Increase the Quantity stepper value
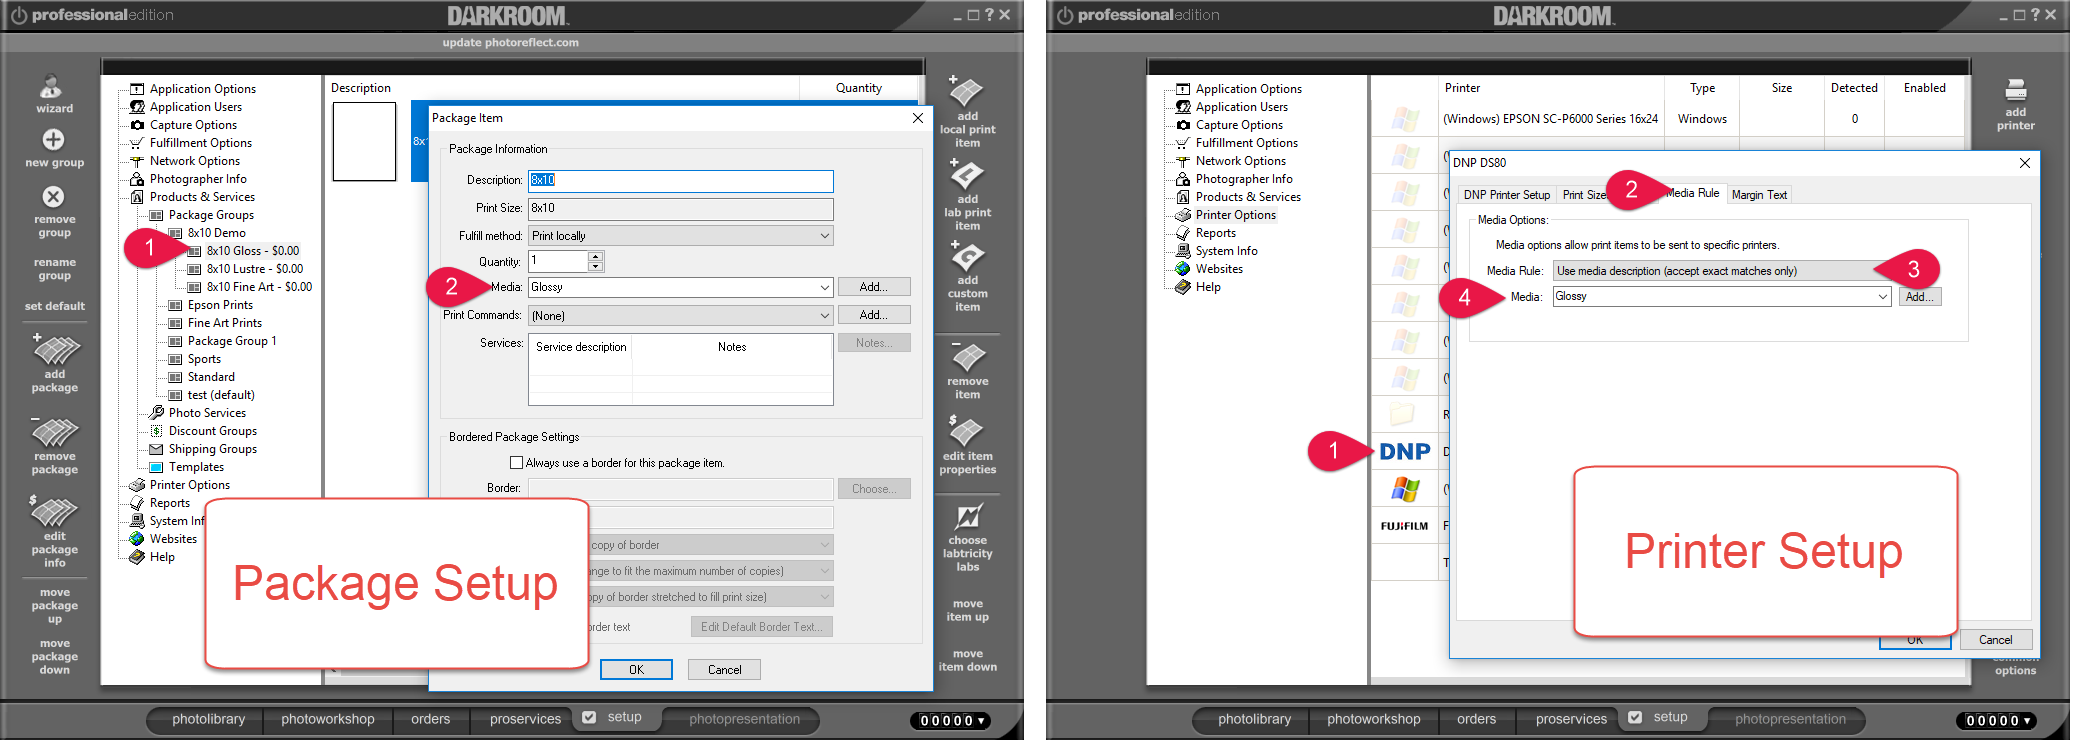The height and width of the screenshot is (740, 2078). [x=596, y=256]
